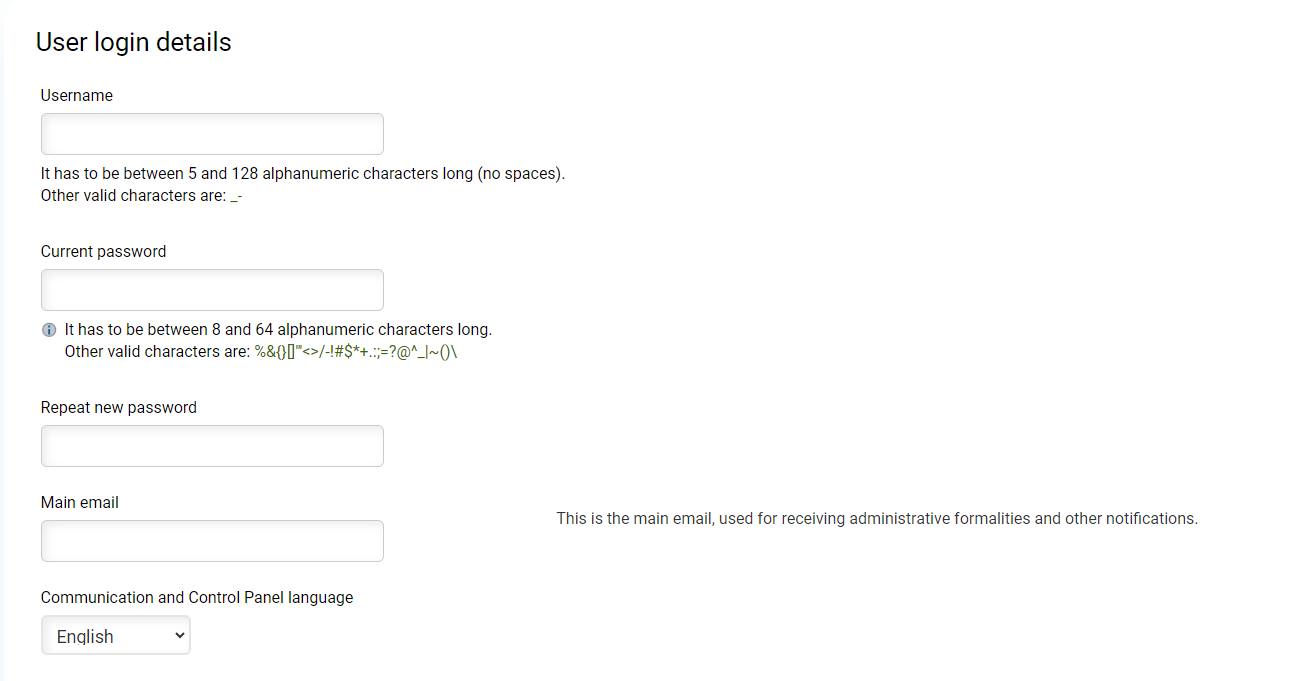The height and width of the screenshot is (681, 1304).
Task: Click the username 5 to 128 characters hint
Action: [303, 174]
